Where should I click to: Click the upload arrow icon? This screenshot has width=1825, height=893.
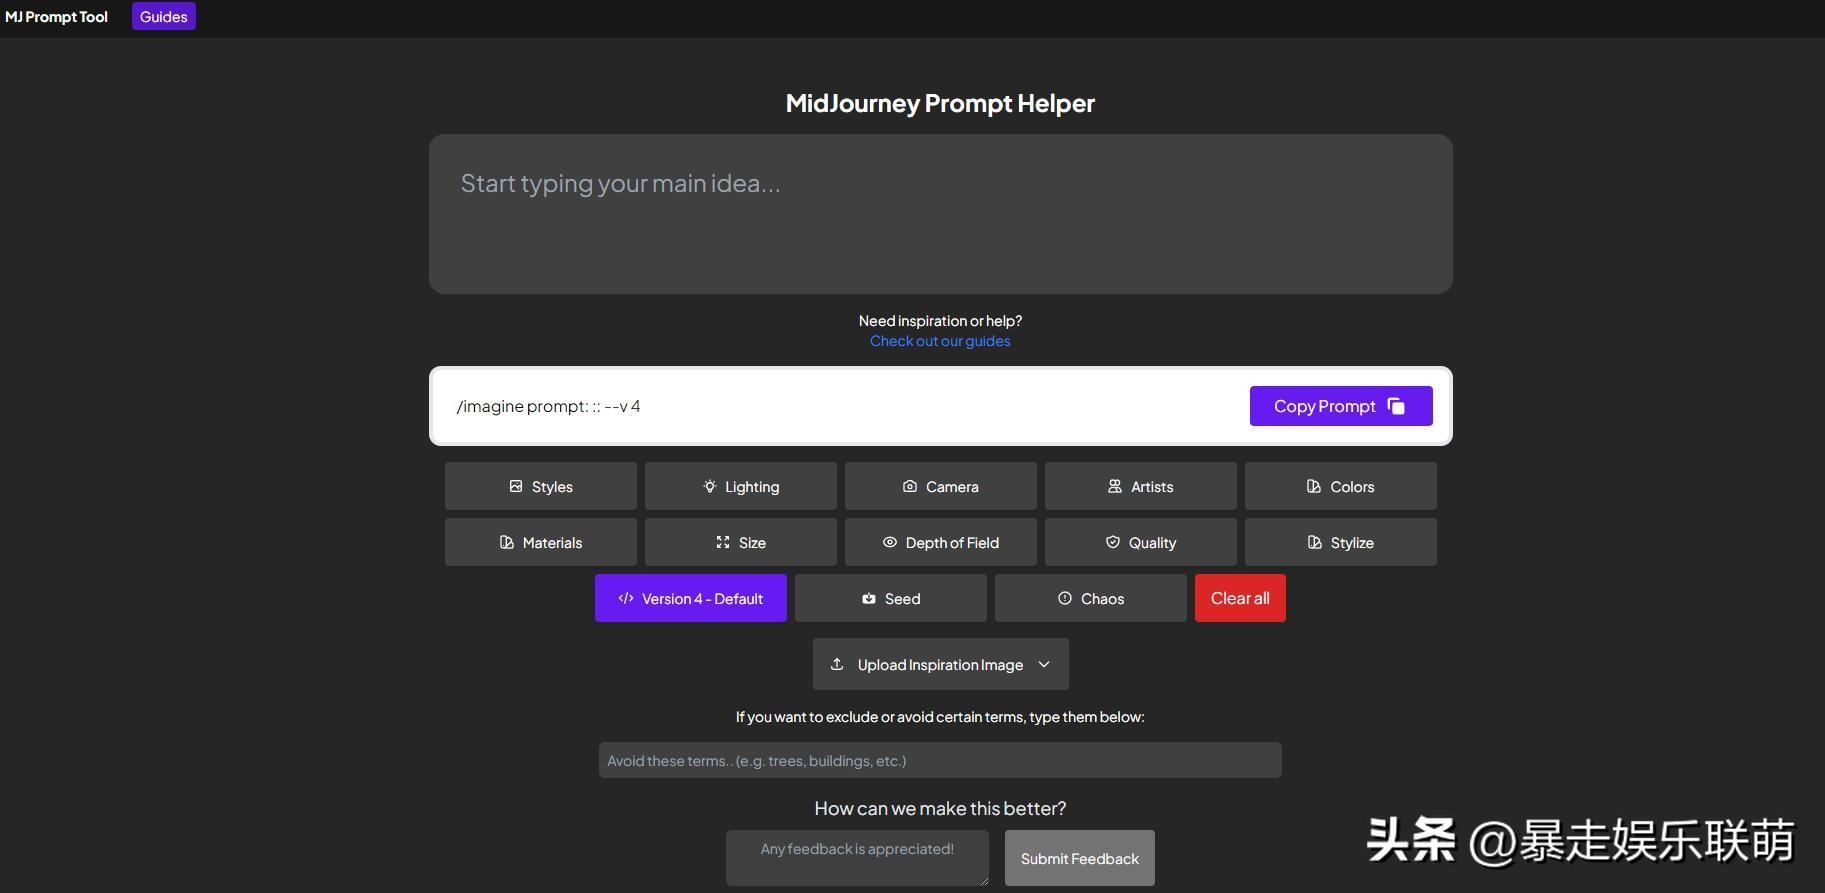(837, 664)
